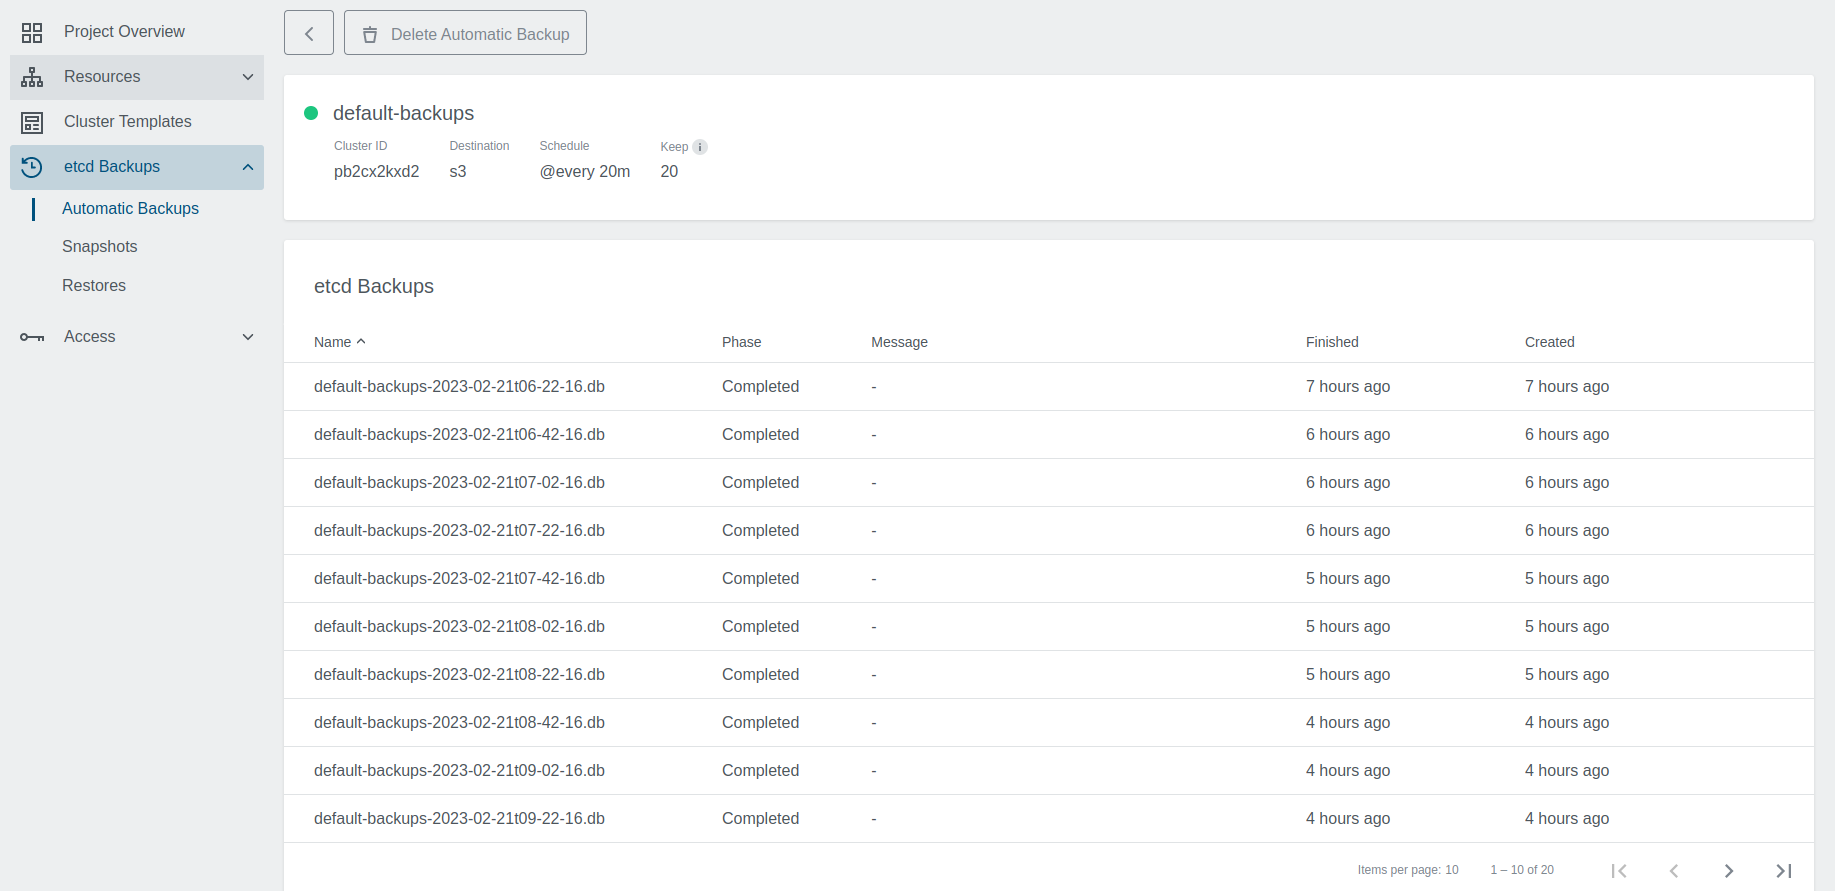Expand the Access section chevron

(x=248, y=337)
